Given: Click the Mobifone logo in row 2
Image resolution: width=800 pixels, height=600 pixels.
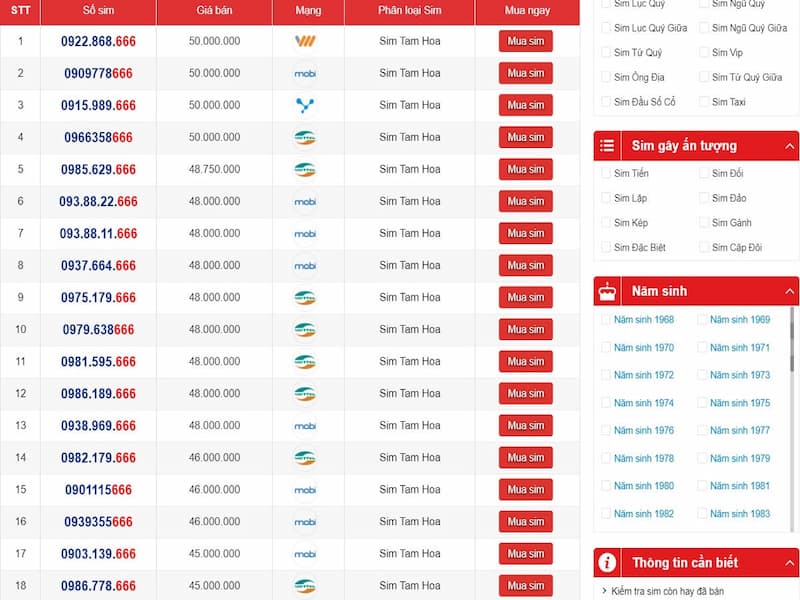Looking at the screenshot, I should point(305,73).
